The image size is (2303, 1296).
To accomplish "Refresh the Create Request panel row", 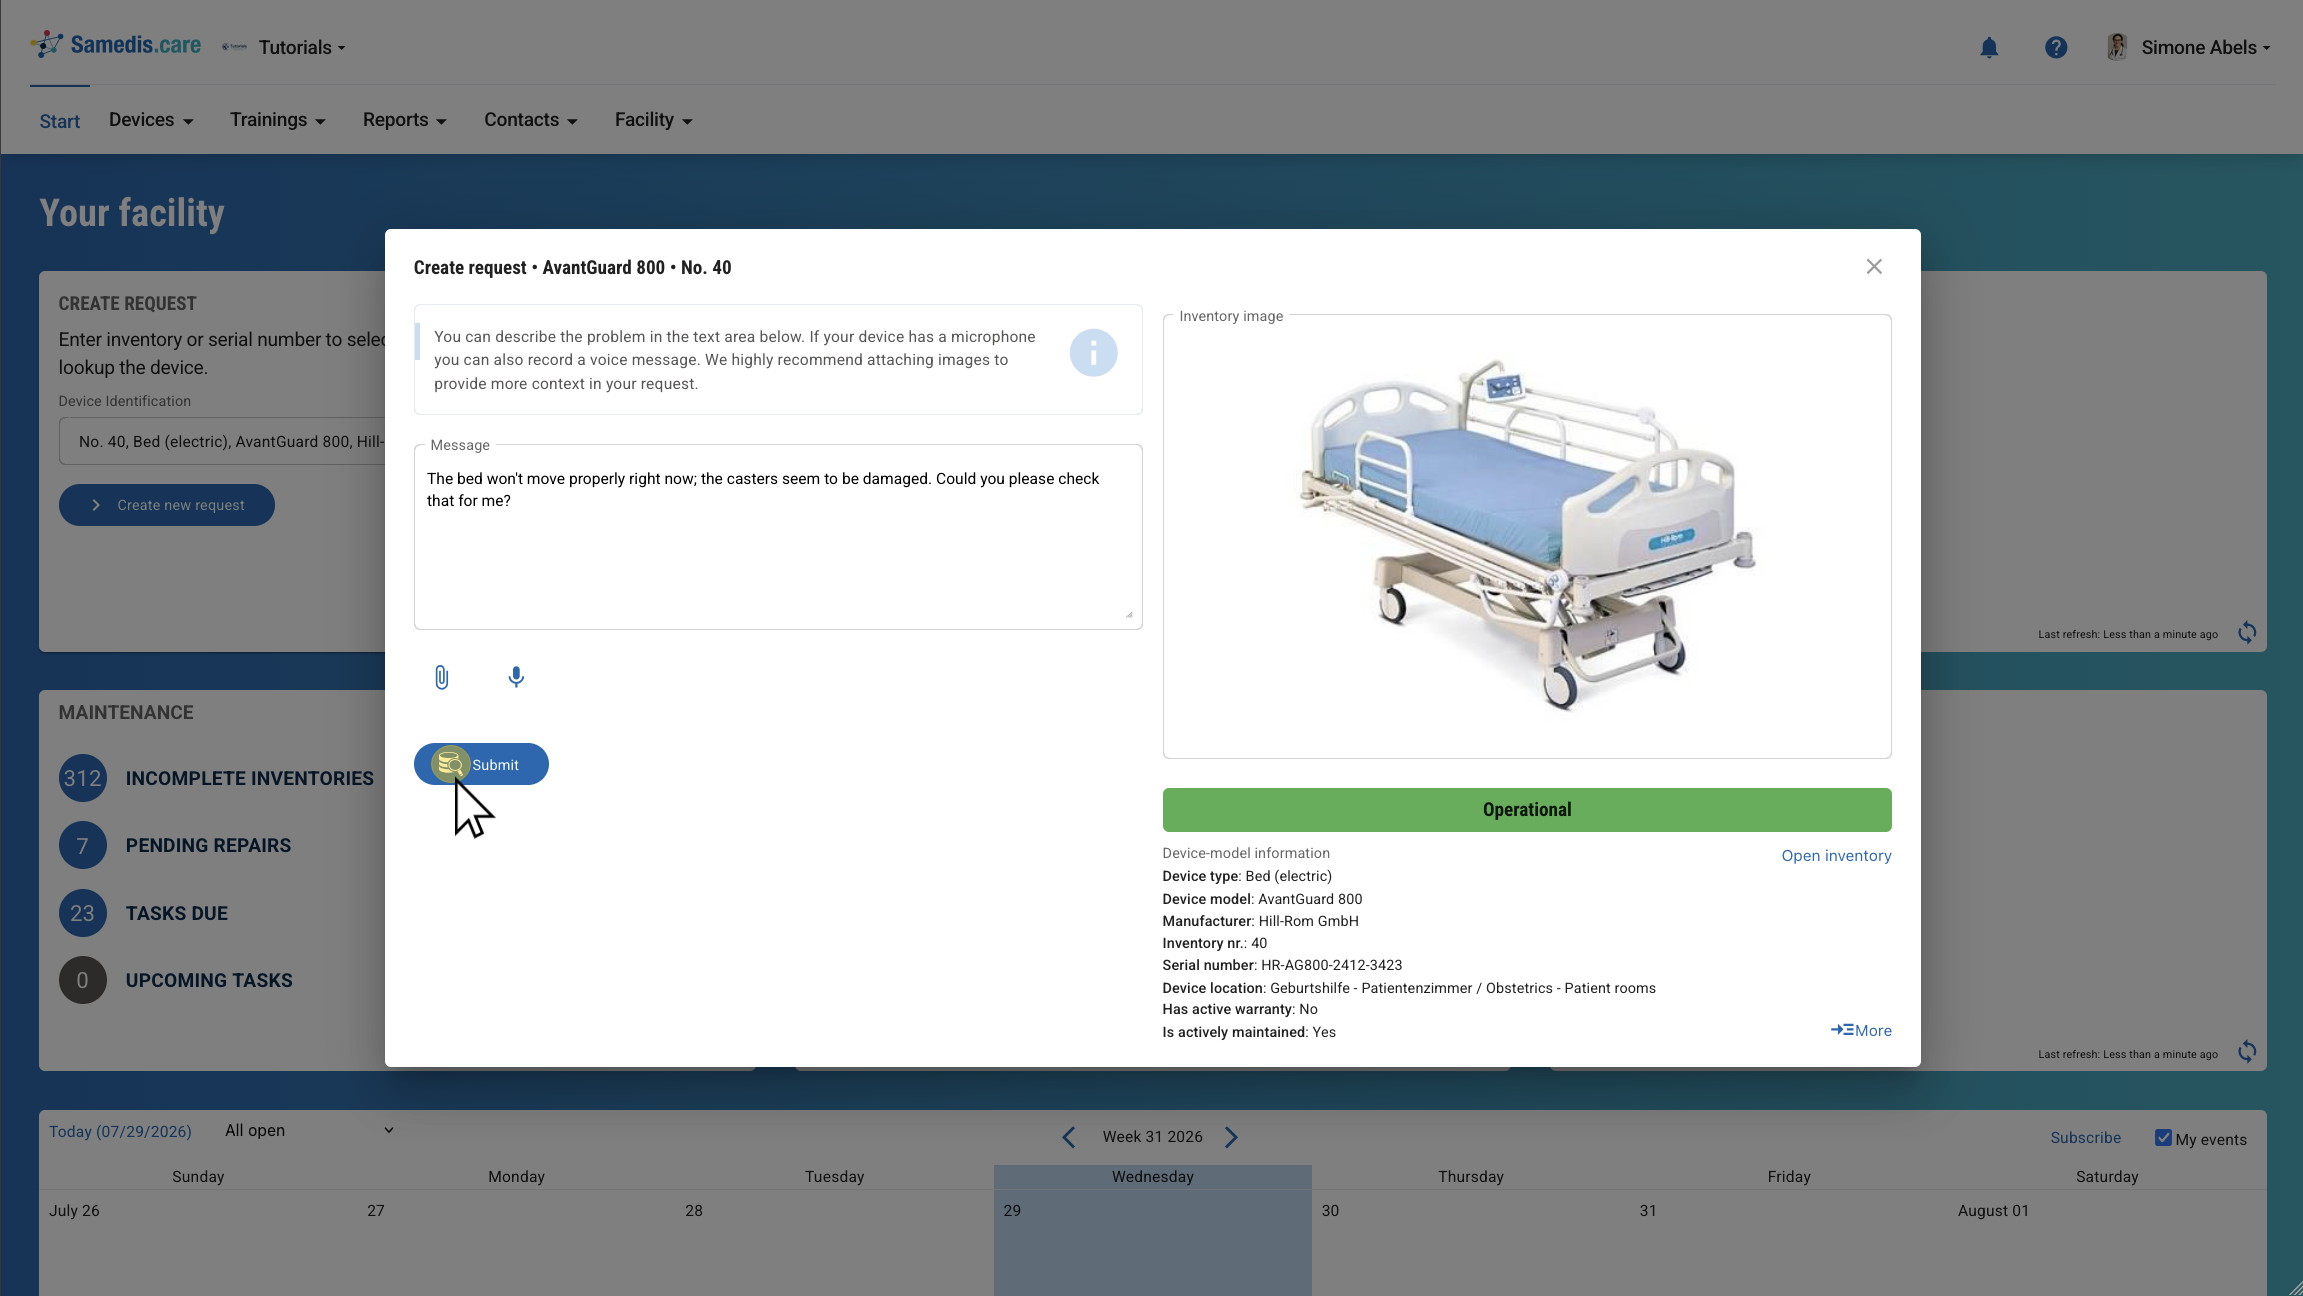I will (x=2247, y=632).
